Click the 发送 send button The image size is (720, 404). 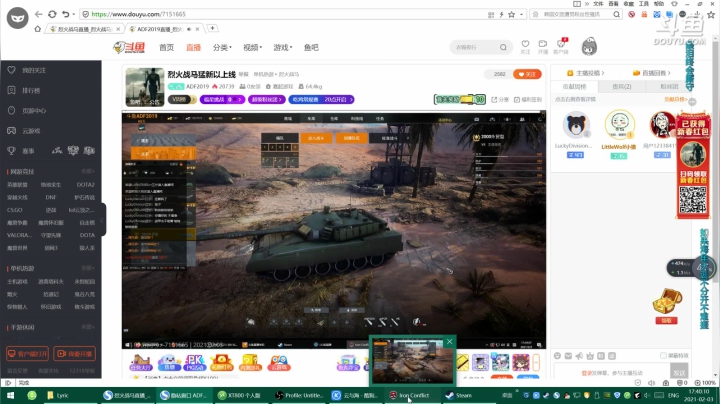click(x=679, y=372)
